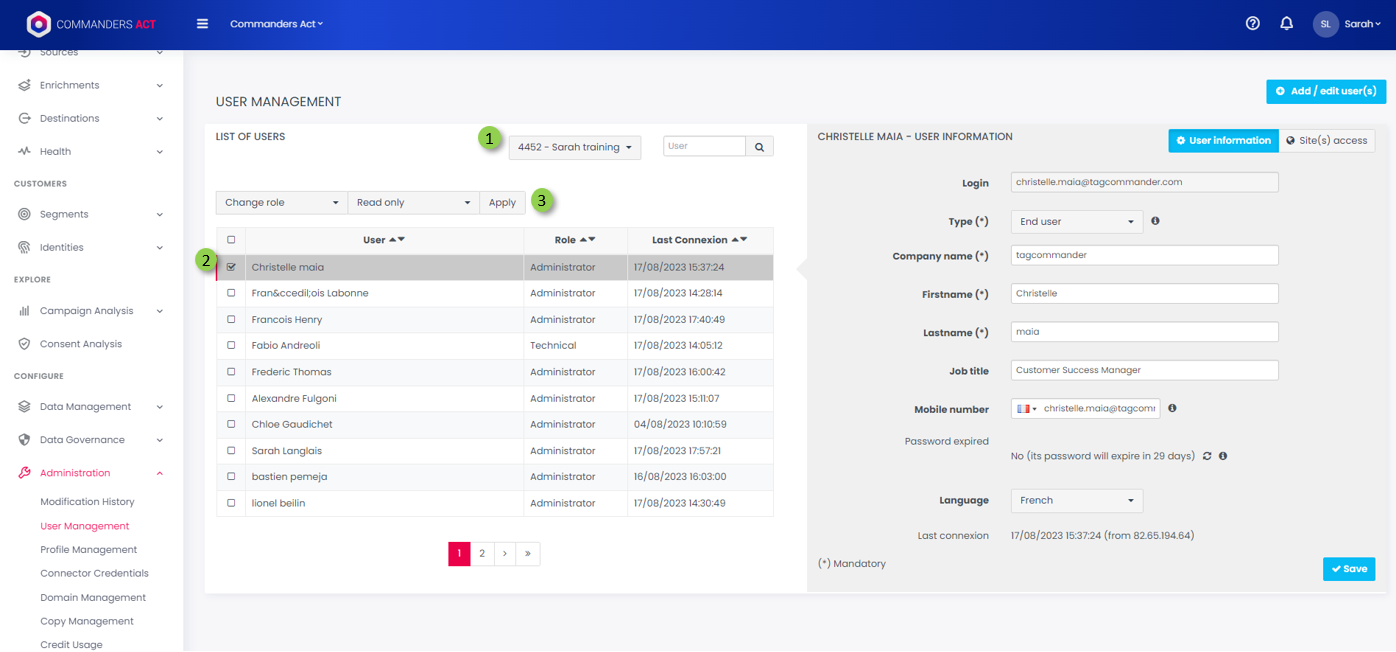Click the password refresh icon

click(x=1207, y=456)
